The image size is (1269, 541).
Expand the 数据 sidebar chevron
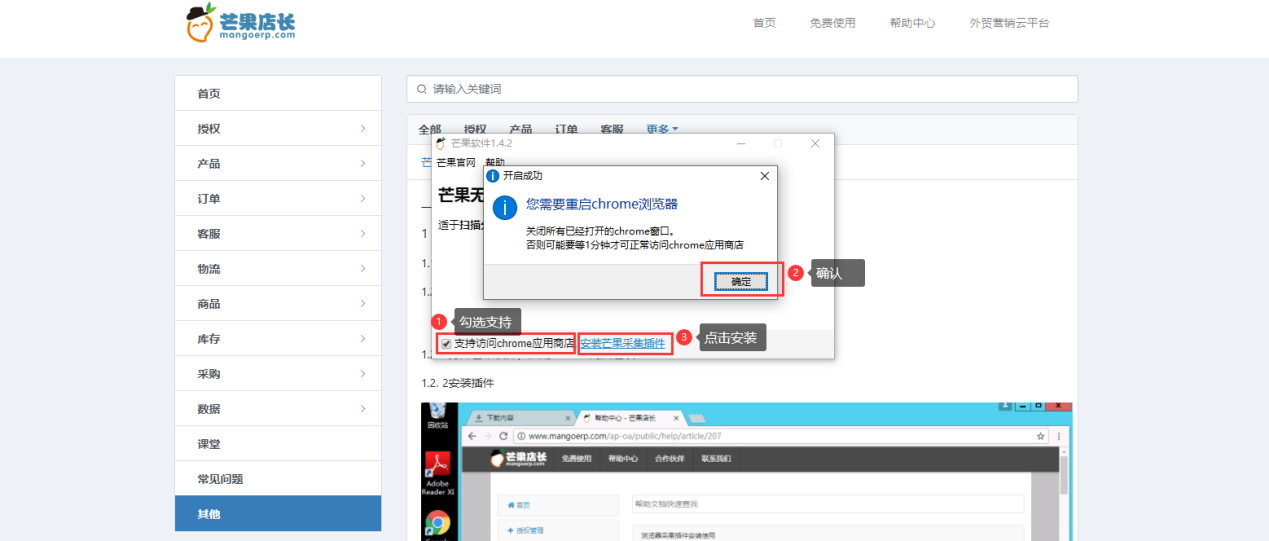363,409
